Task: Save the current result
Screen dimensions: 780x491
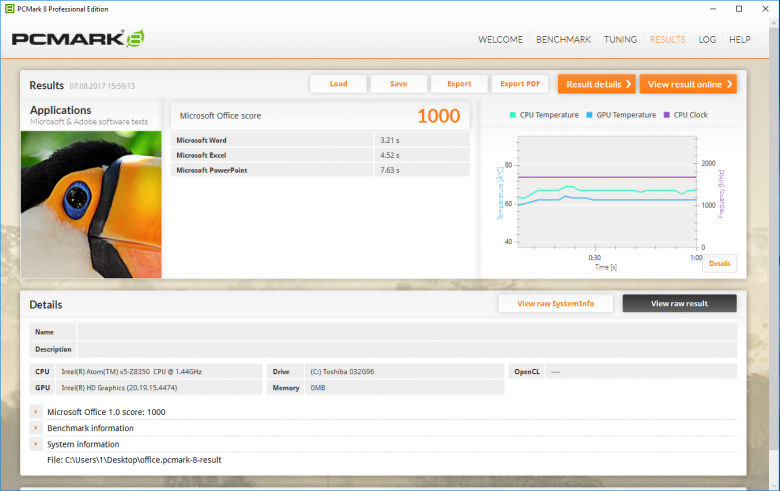Action: pos(398,84)
